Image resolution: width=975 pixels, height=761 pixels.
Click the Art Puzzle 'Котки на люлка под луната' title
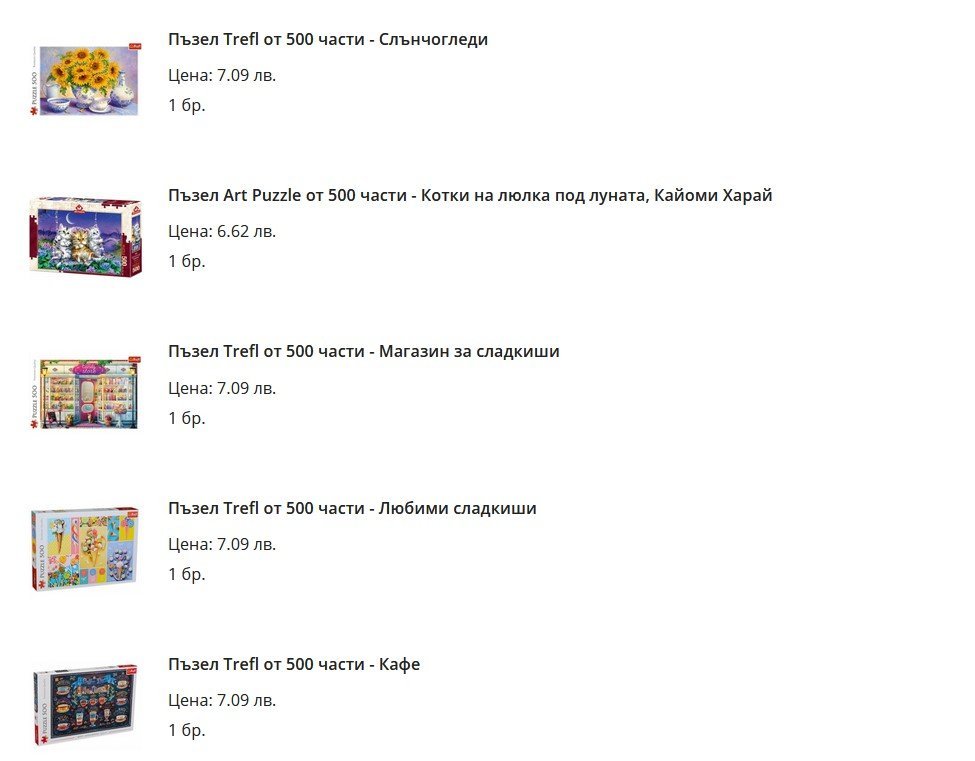coord(470,195)
